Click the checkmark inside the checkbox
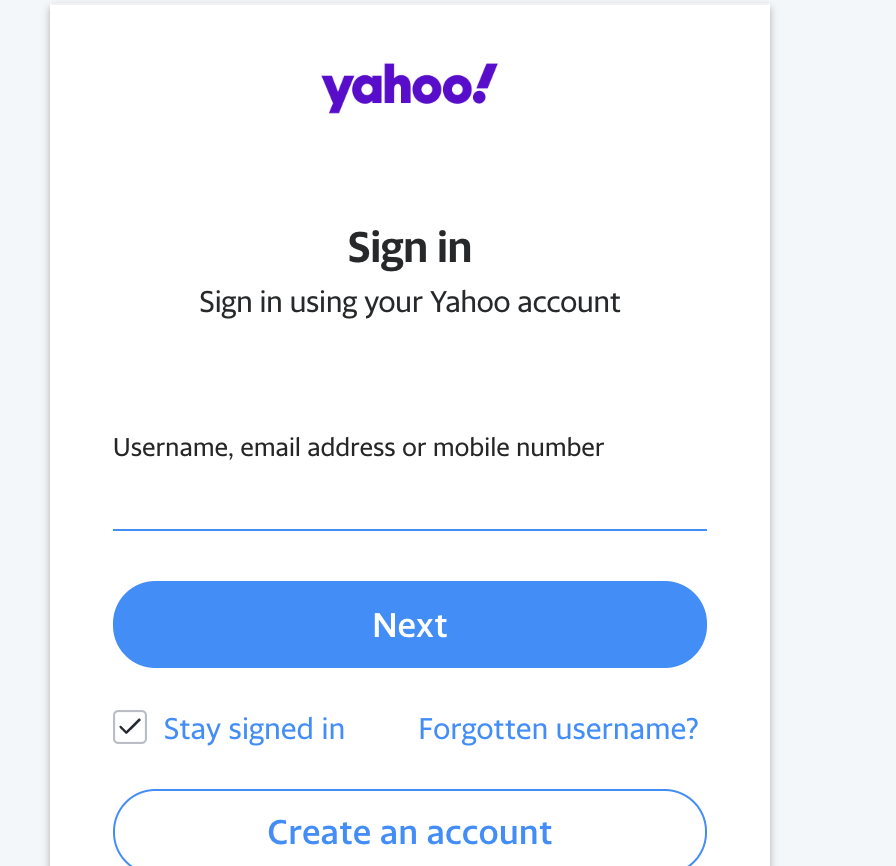The height and width of the screenshot is (866, 896). click(x=129, y=728)
